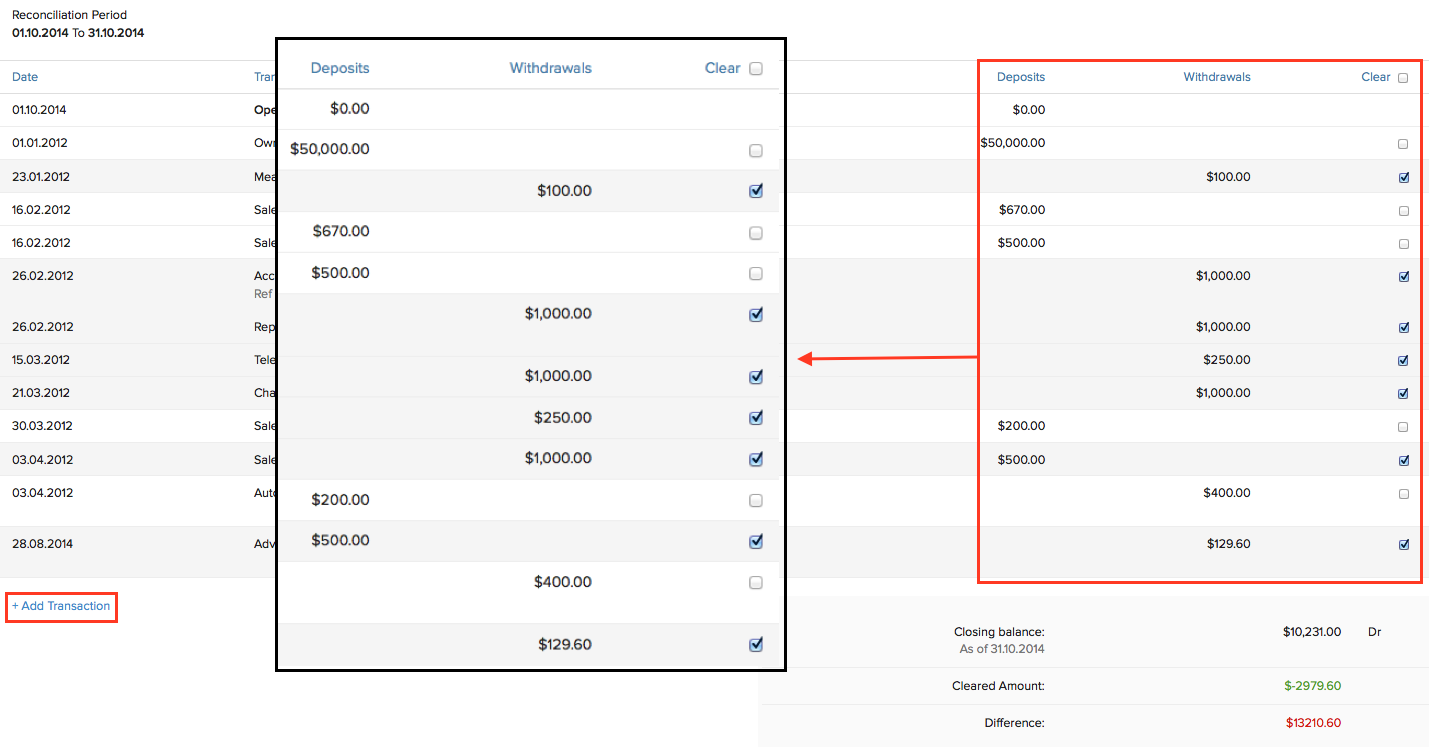Click Deposits header in the enlarged inset

(340, 69)
